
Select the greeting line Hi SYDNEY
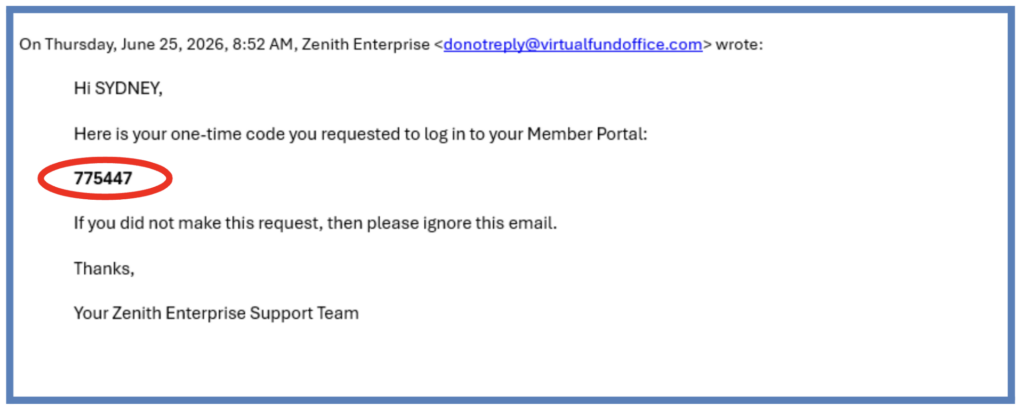[118, 90]
